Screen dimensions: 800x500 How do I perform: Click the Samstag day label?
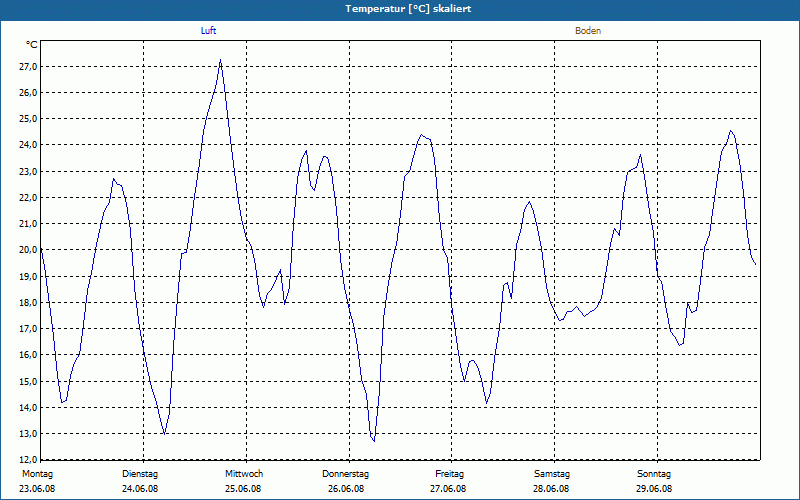552,474
